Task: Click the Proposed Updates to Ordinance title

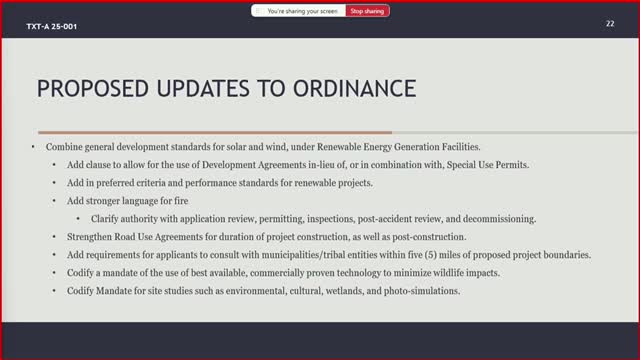Action: [227, 89]
